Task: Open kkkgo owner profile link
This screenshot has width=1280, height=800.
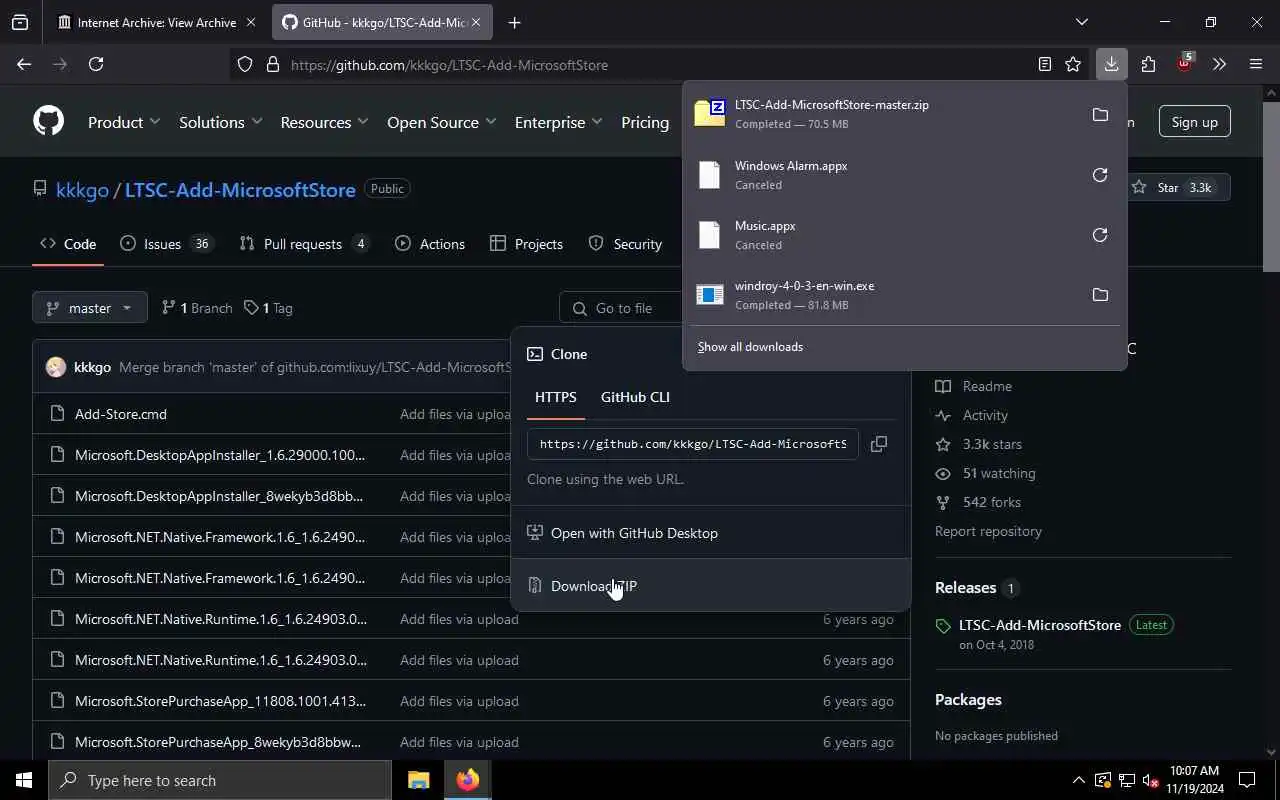Action: pos(82,189)
